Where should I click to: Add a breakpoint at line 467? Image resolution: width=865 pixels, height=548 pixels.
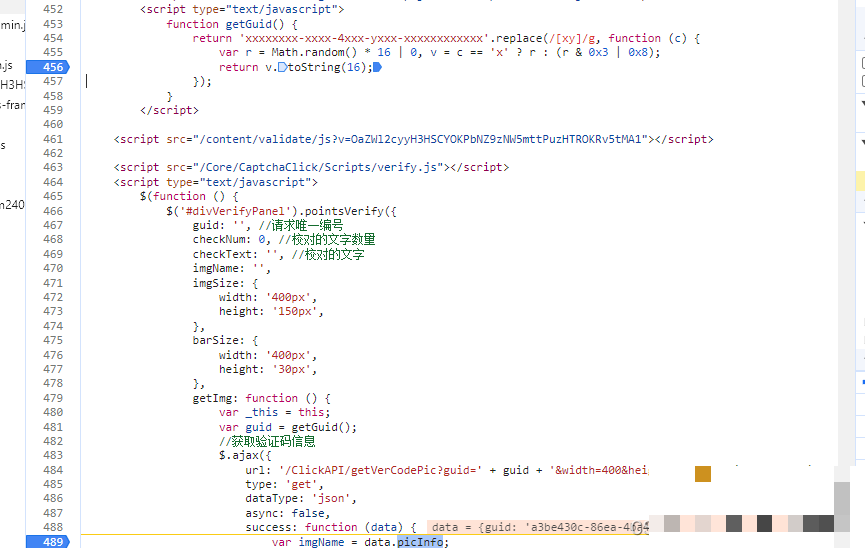53,226
